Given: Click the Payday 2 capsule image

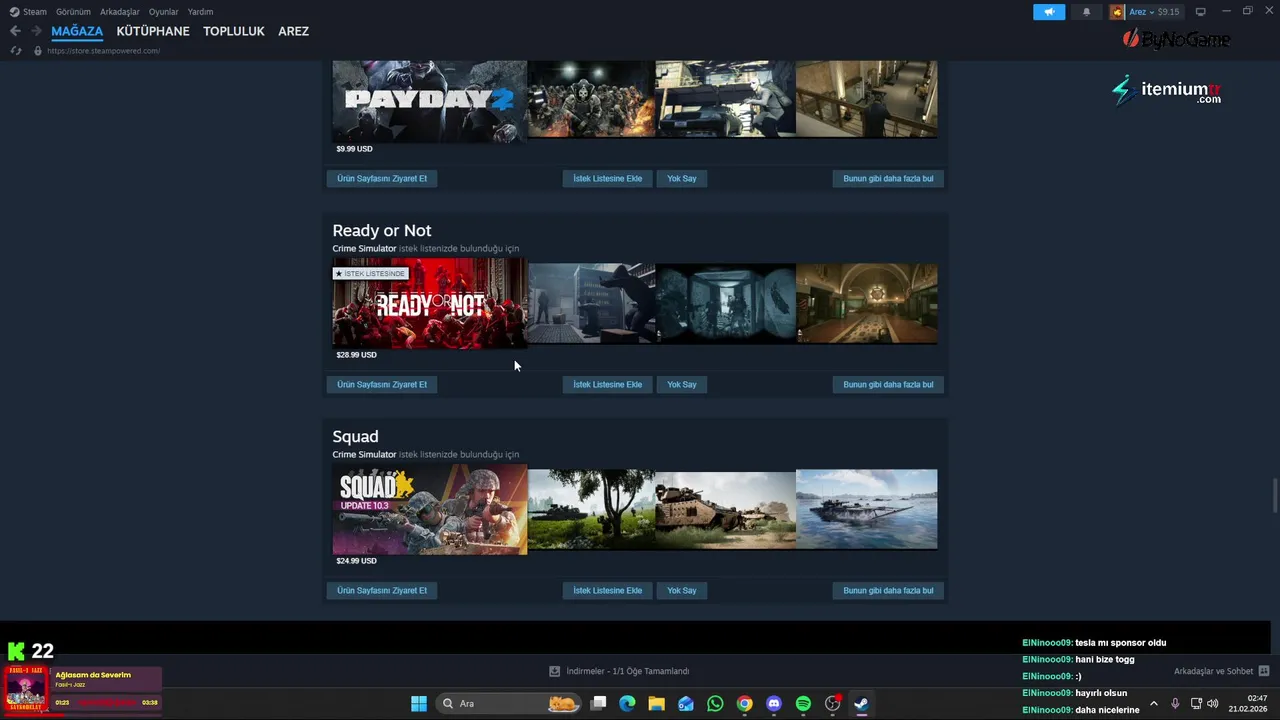Looking at the screenshot, I should (429, 101).
